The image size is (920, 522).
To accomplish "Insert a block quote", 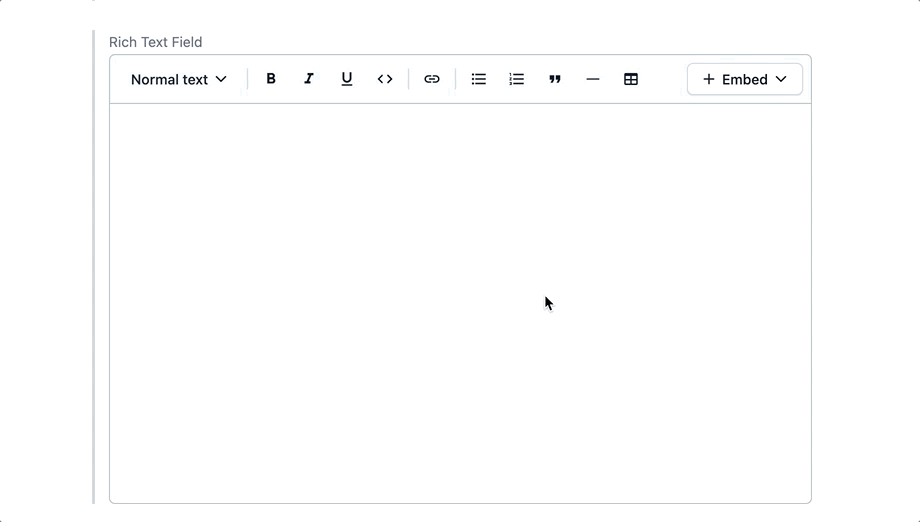I will (x=554, y=79).
